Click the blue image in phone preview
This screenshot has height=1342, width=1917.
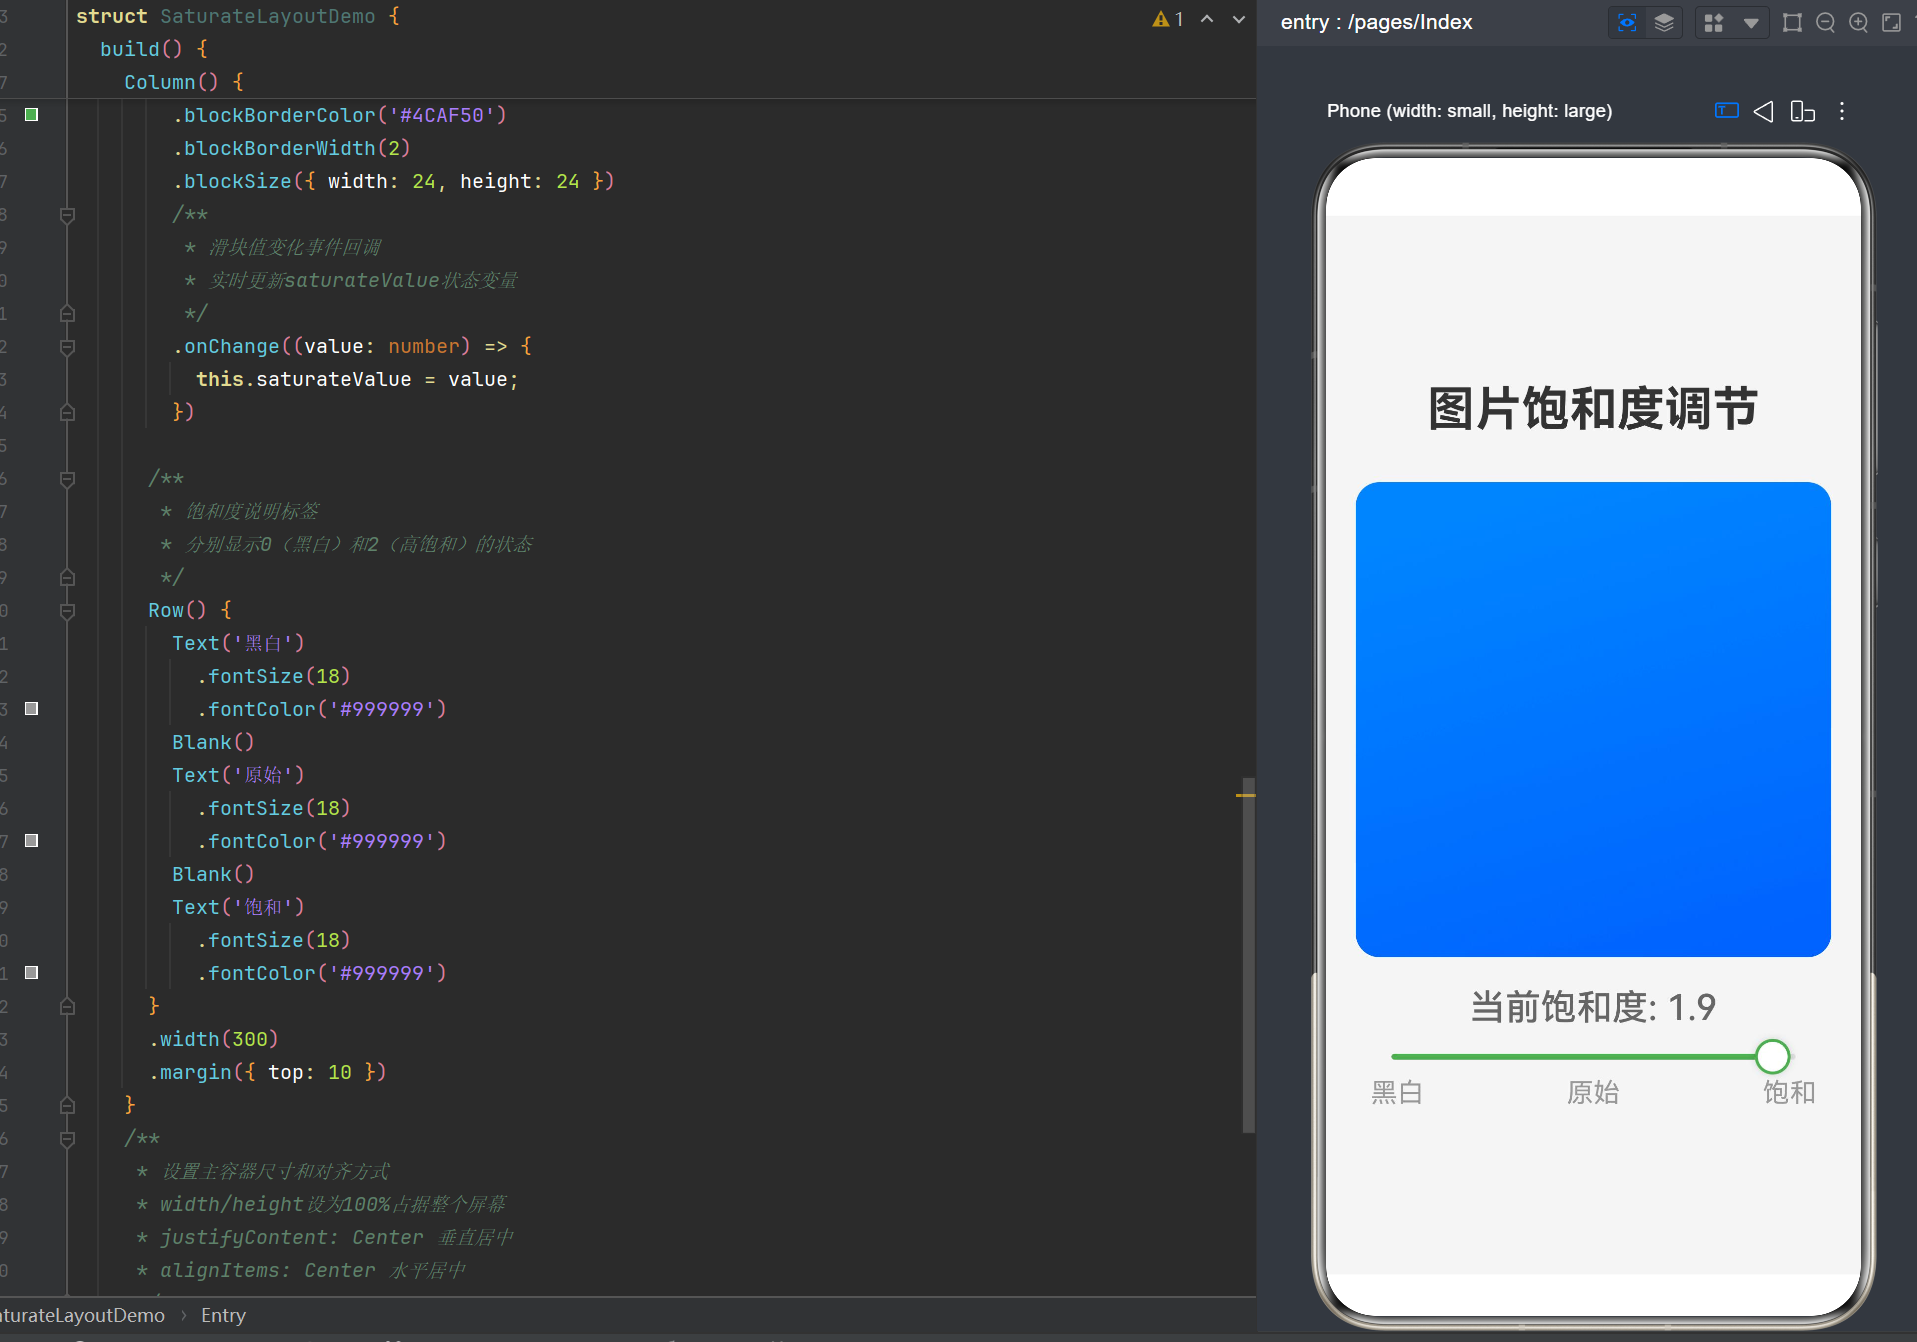[x=1593, y=719]
